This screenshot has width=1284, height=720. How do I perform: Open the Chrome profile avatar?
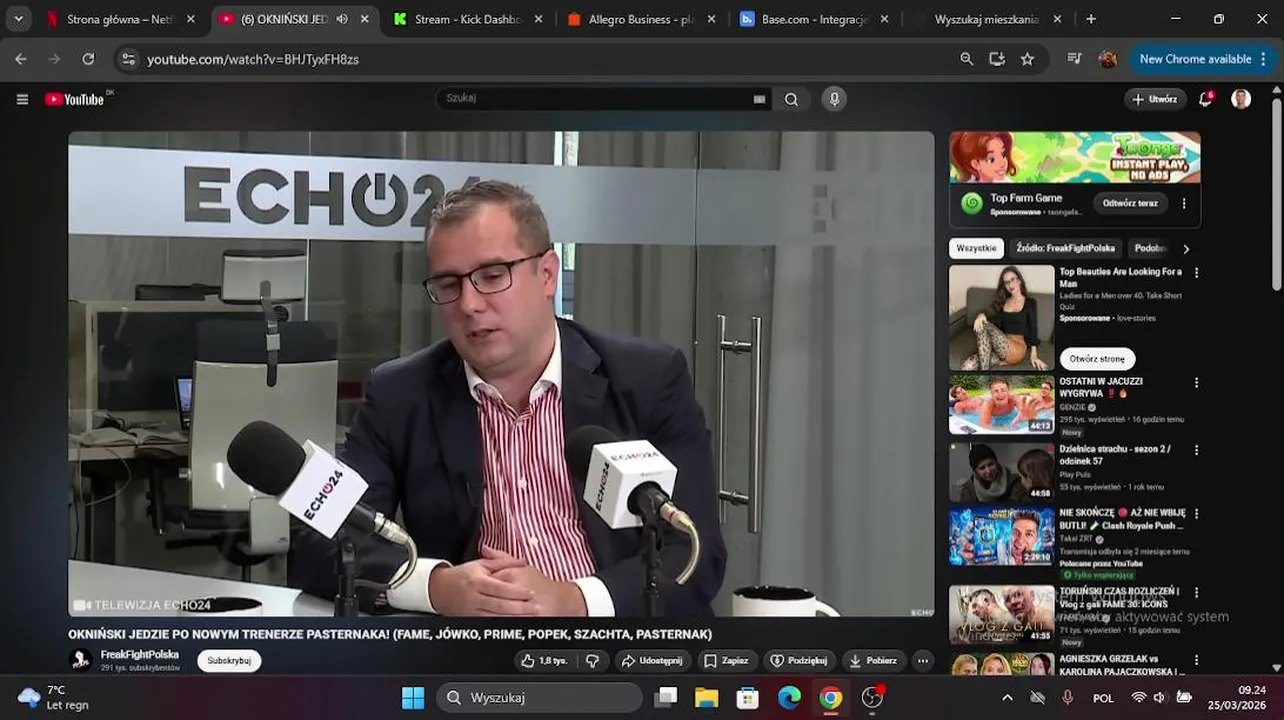1107,59
